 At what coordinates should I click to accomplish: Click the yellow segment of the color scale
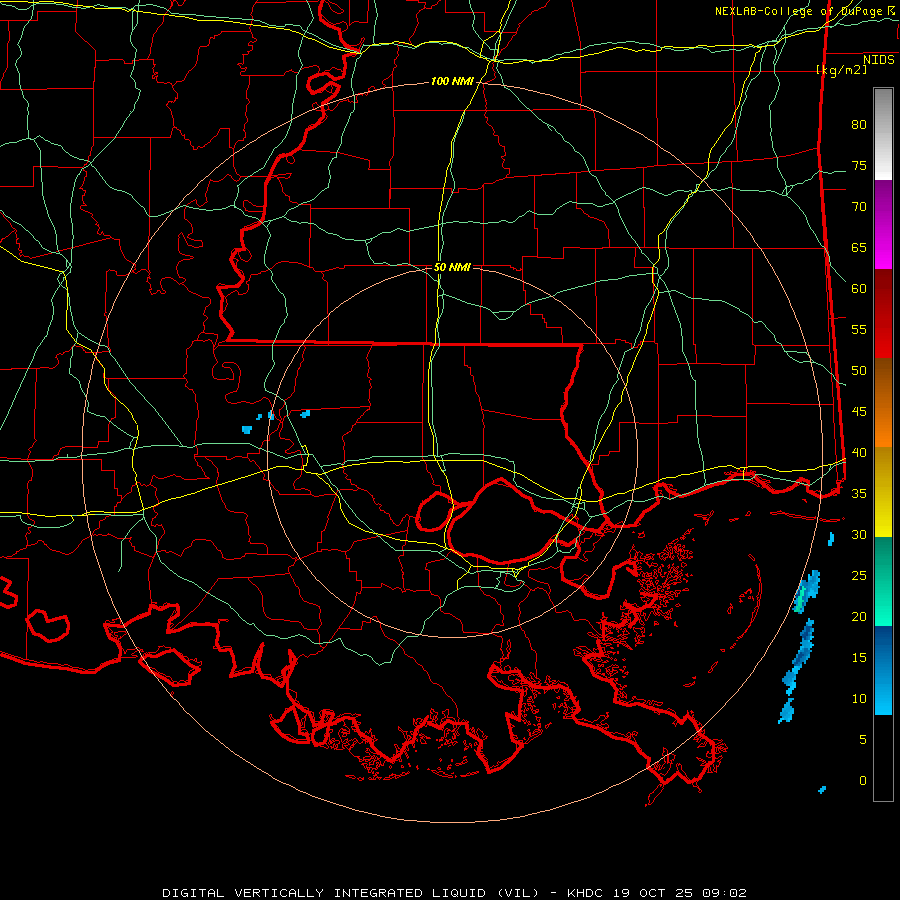(x=883, y=492)
